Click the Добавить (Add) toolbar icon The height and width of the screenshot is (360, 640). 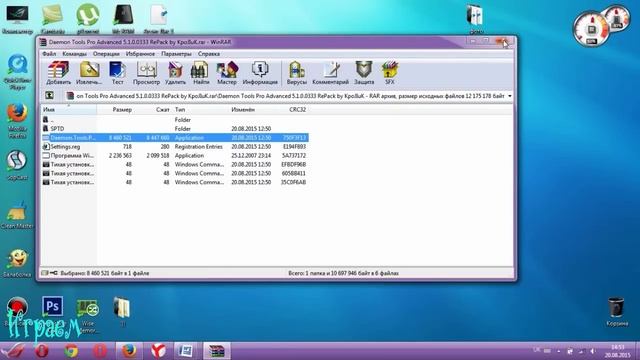(x=58, y=73)
